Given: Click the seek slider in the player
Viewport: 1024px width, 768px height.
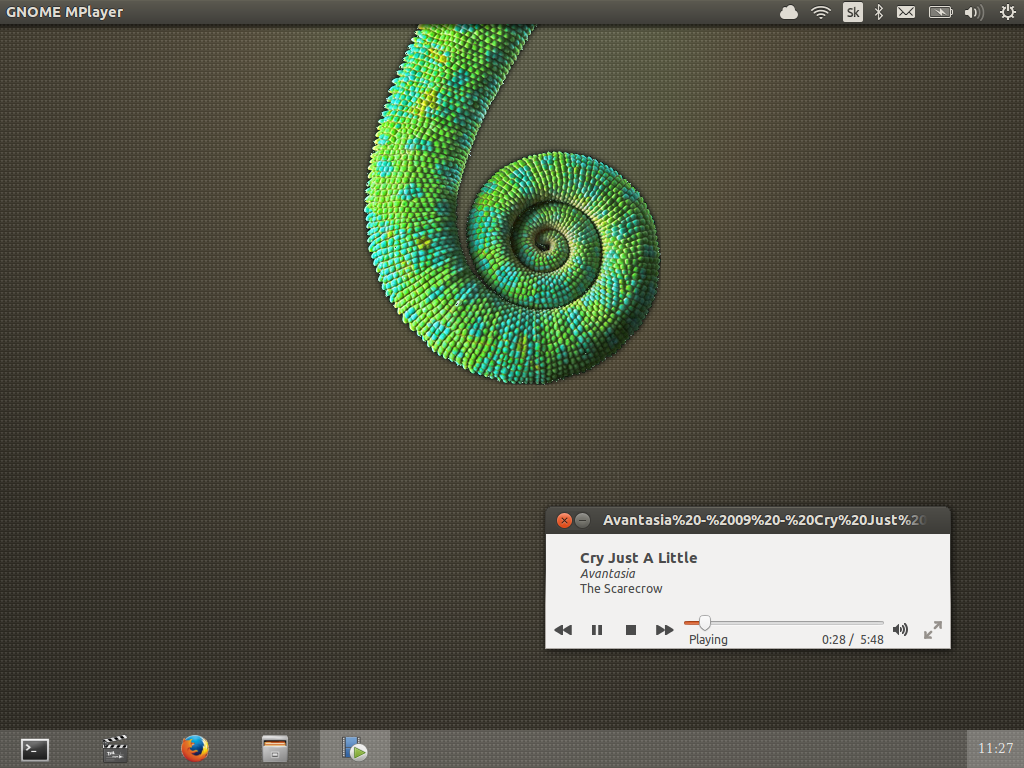Looking at the screenshot, I should [x=784, y=623].
